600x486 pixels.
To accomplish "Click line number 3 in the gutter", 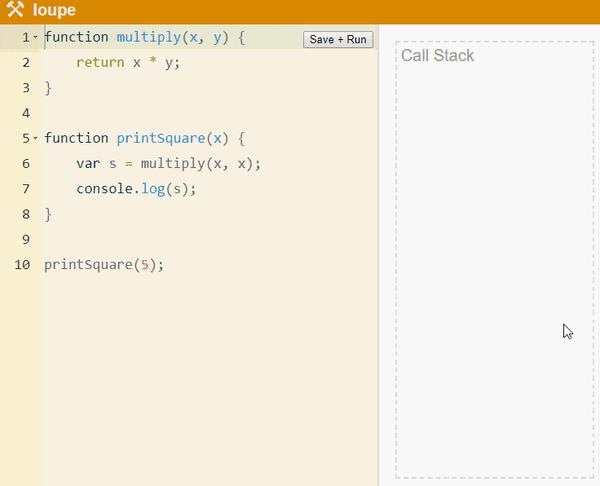I will 26,88.
